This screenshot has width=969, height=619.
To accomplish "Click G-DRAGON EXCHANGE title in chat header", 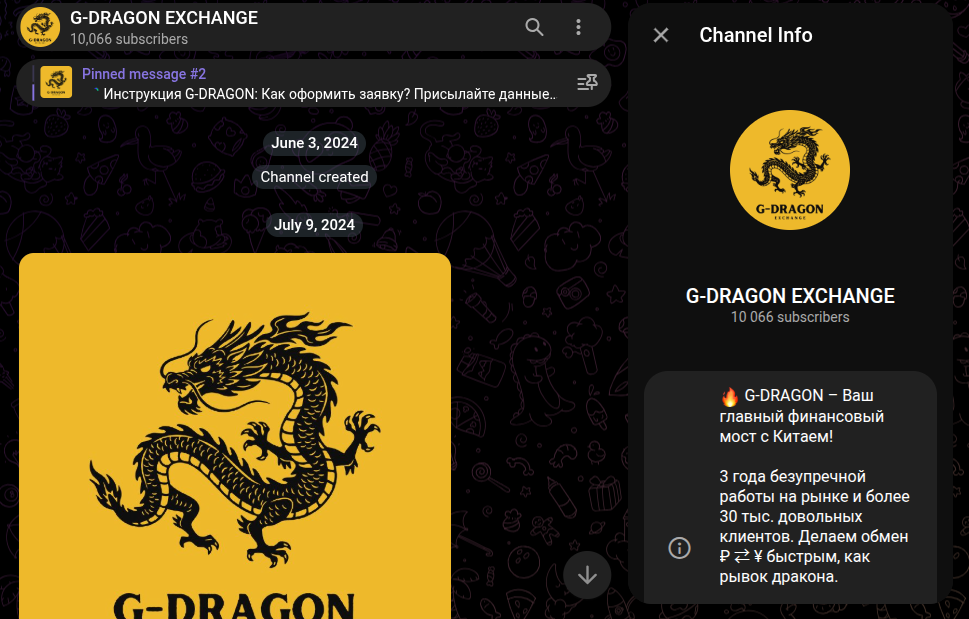I will tap(164, 18).
